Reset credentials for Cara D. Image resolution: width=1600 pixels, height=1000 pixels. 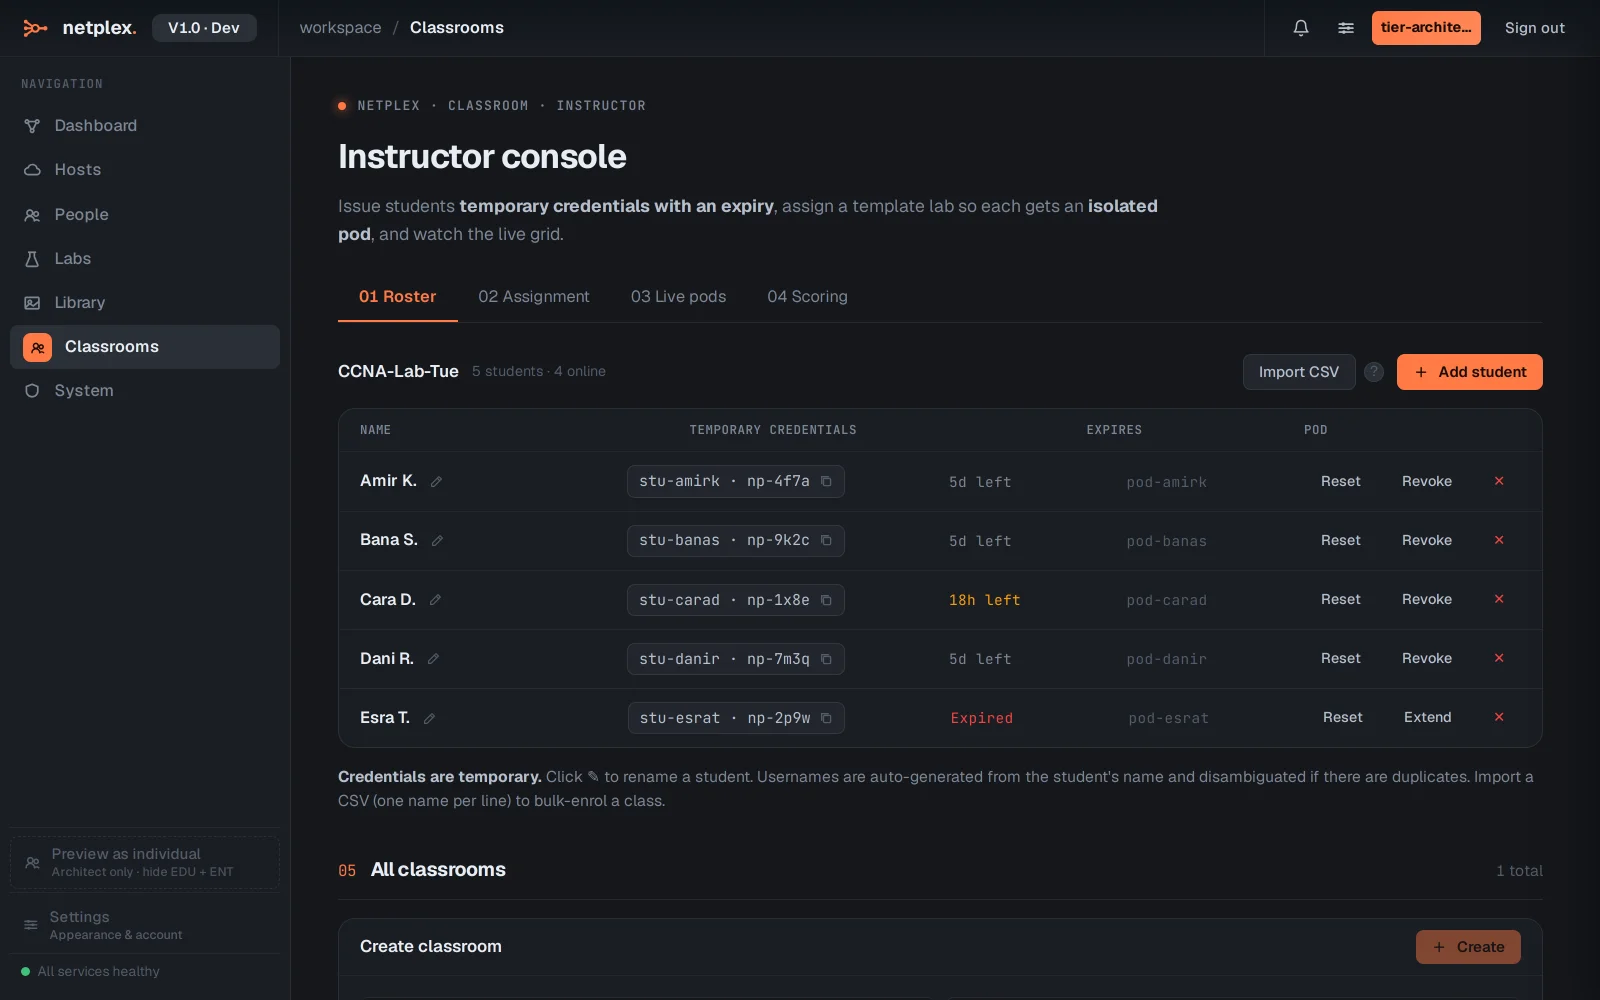(1340, 600)
